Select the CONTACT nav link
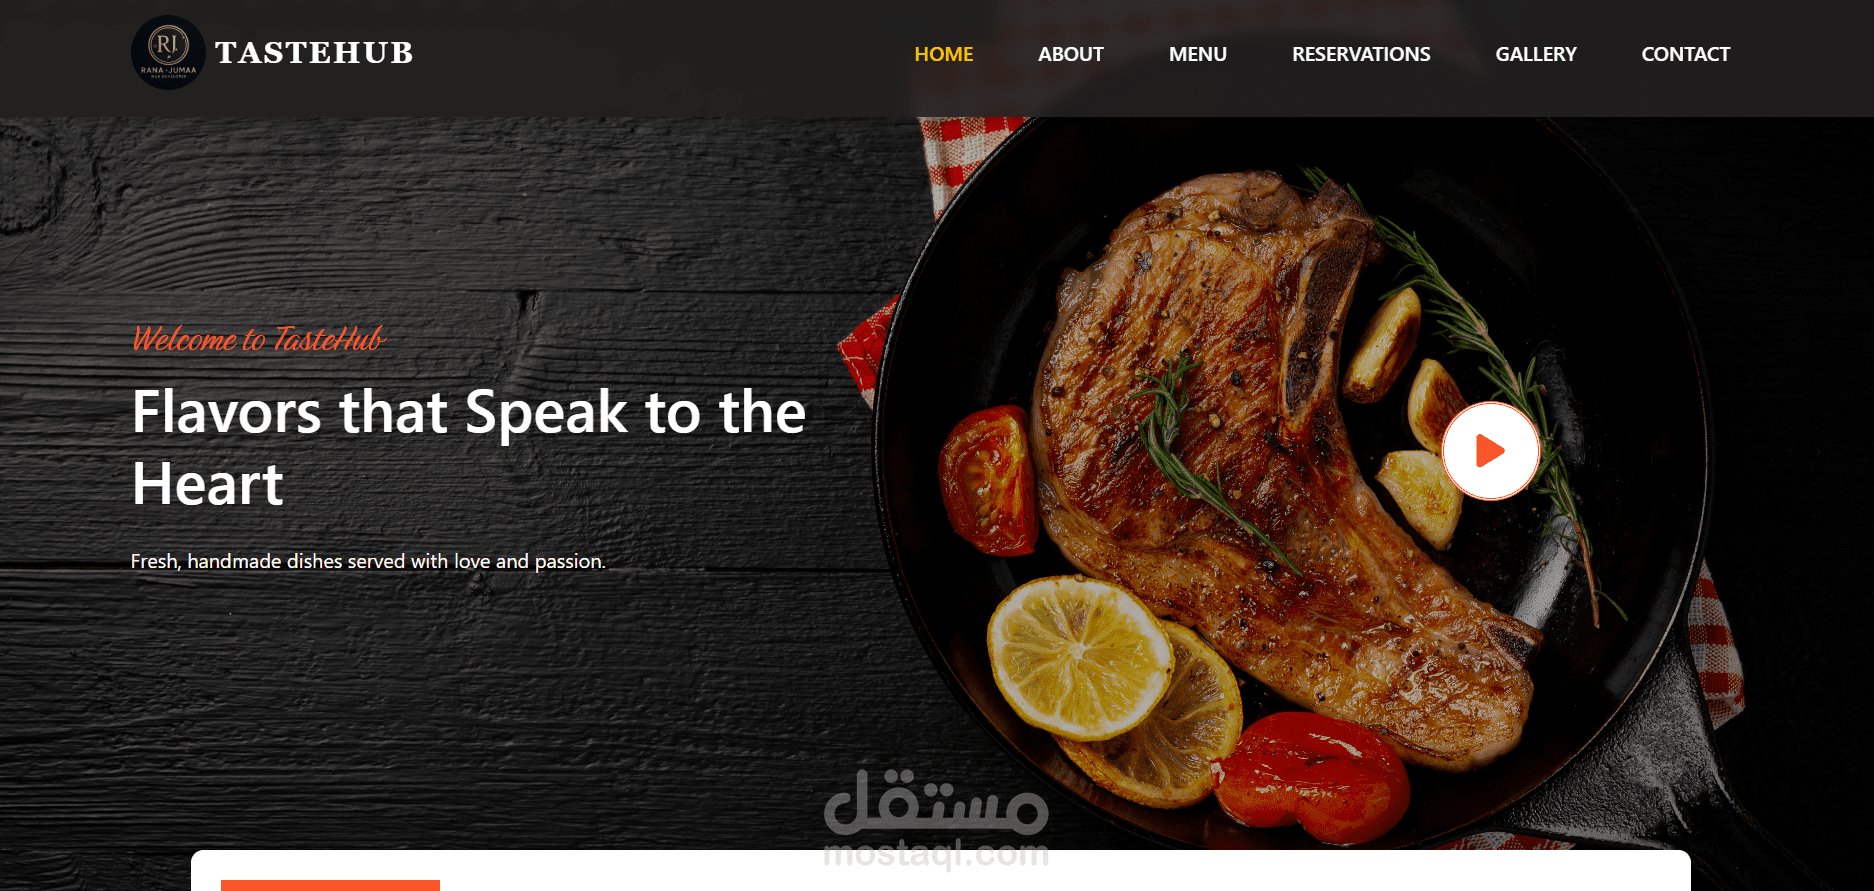 pyautogui.click(x=1685, y=54)
